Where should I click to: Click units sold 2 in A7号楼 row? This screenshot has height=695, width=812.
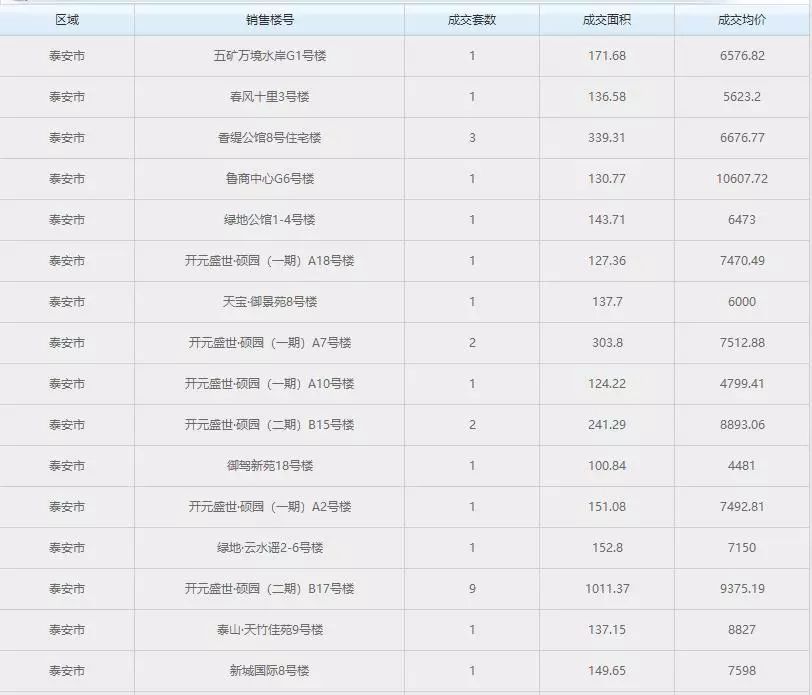[x=472, y=343]
